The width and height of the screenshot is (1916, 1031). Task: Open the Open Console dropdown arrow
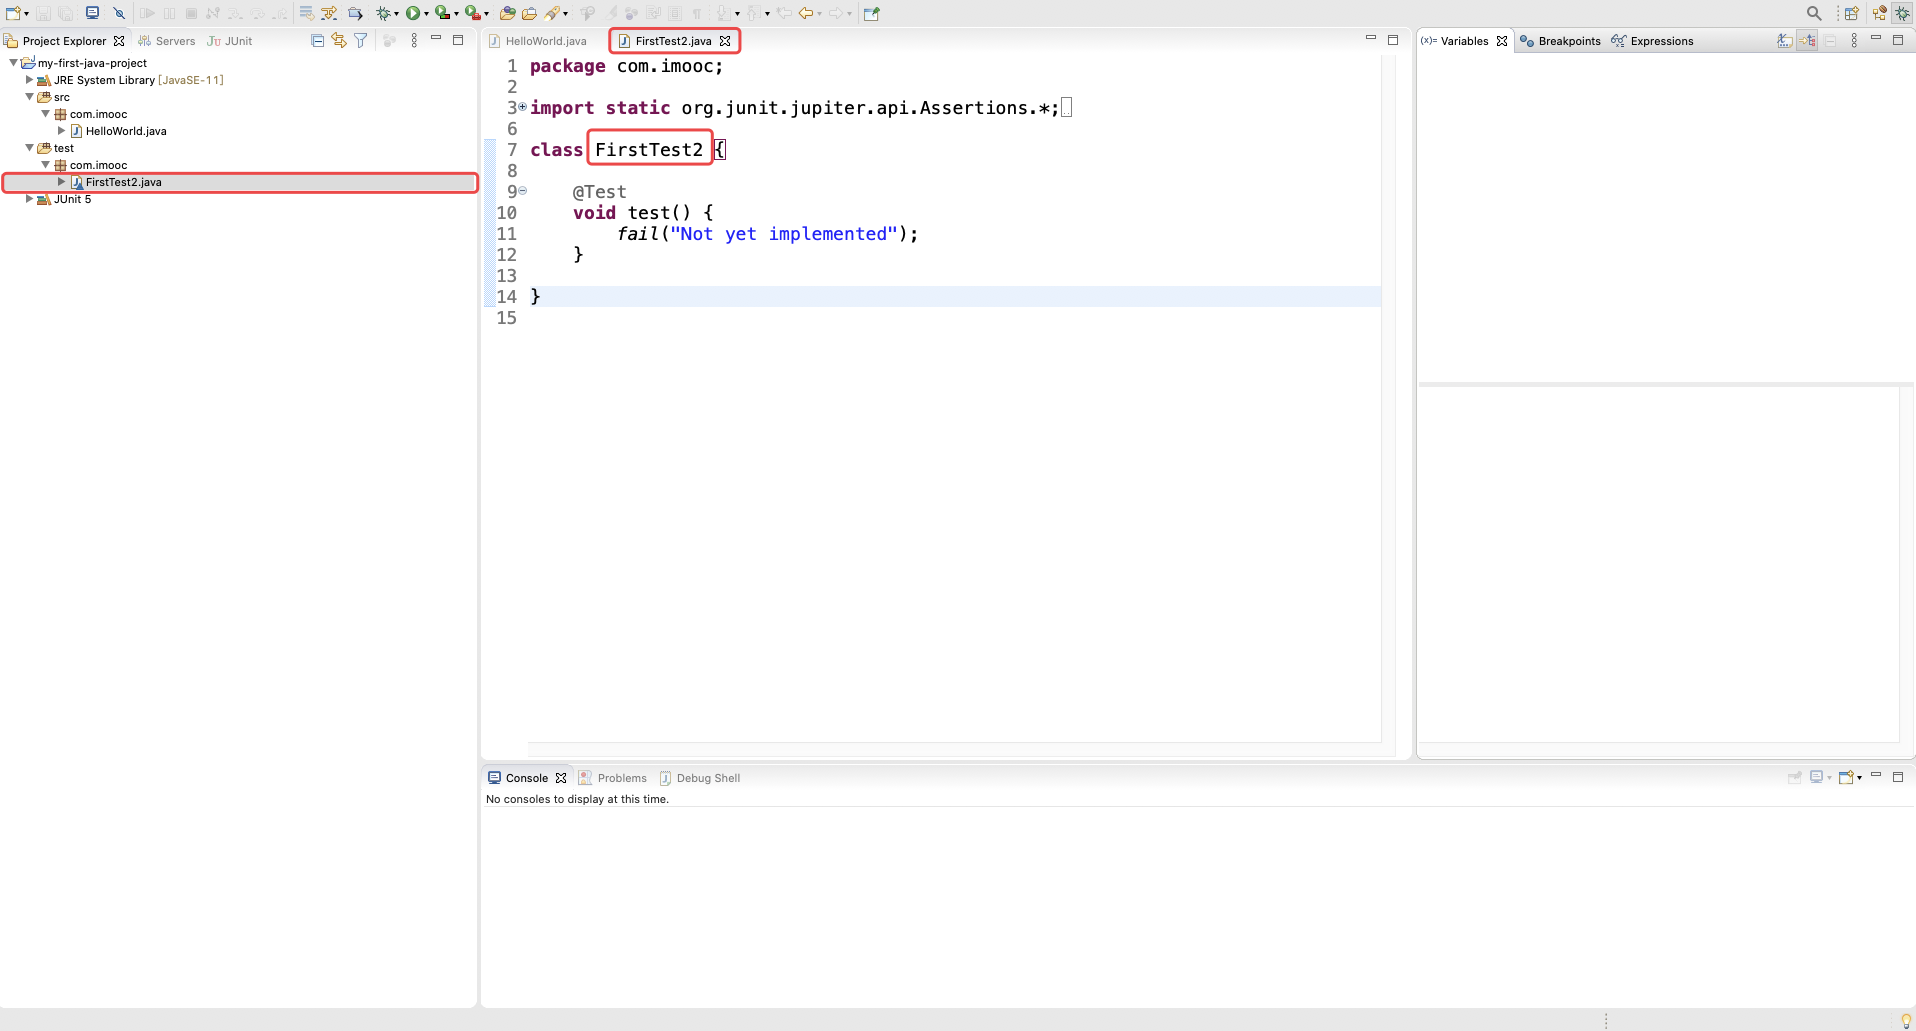[1859, 778]
